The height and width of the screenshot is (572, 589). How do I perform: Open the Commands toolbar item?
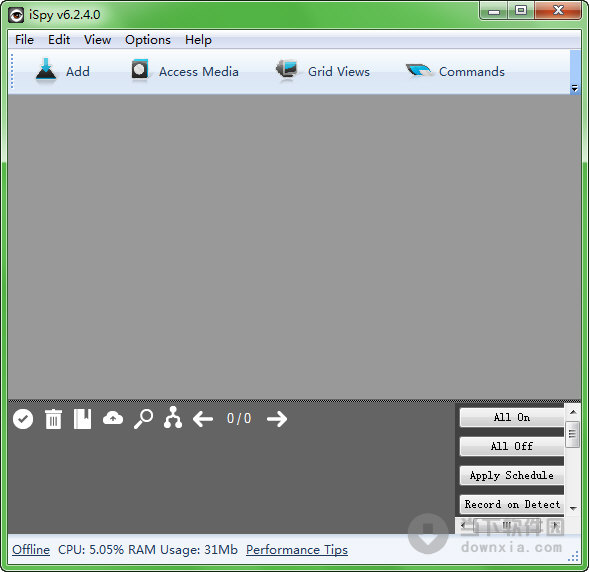click(x=455, y=71)
